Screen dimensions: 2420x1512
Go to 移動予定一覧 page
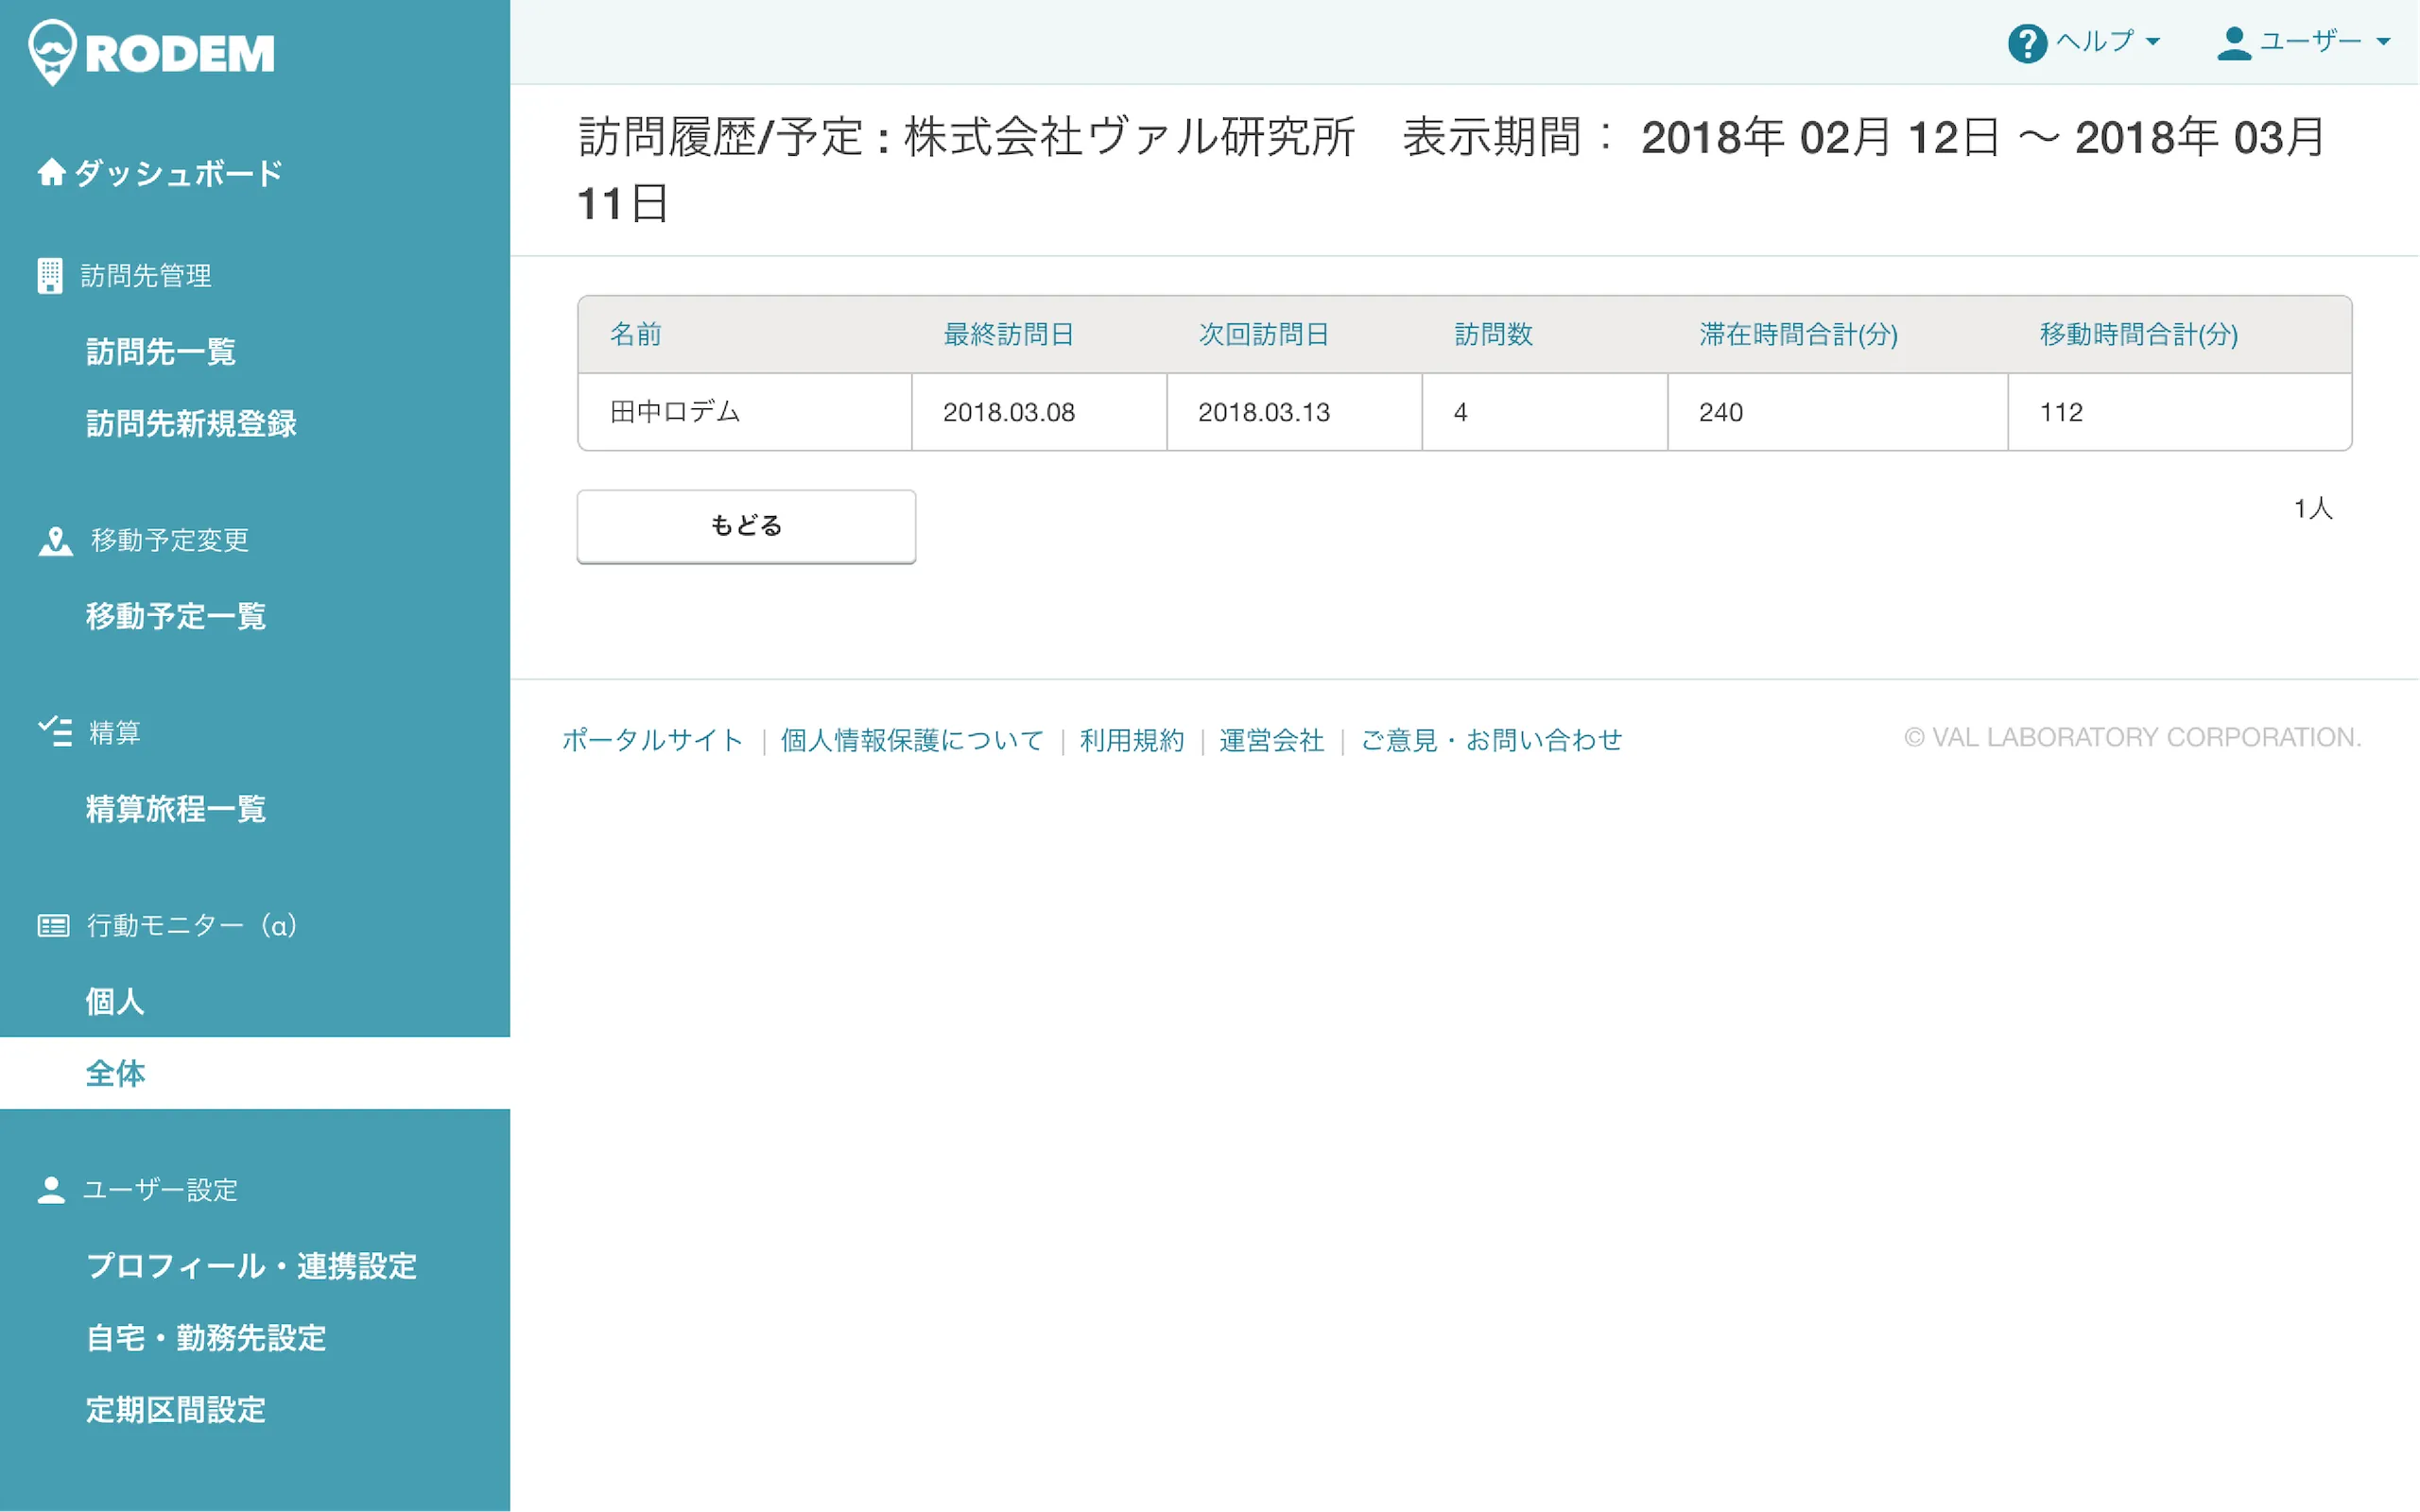(176, 616)
